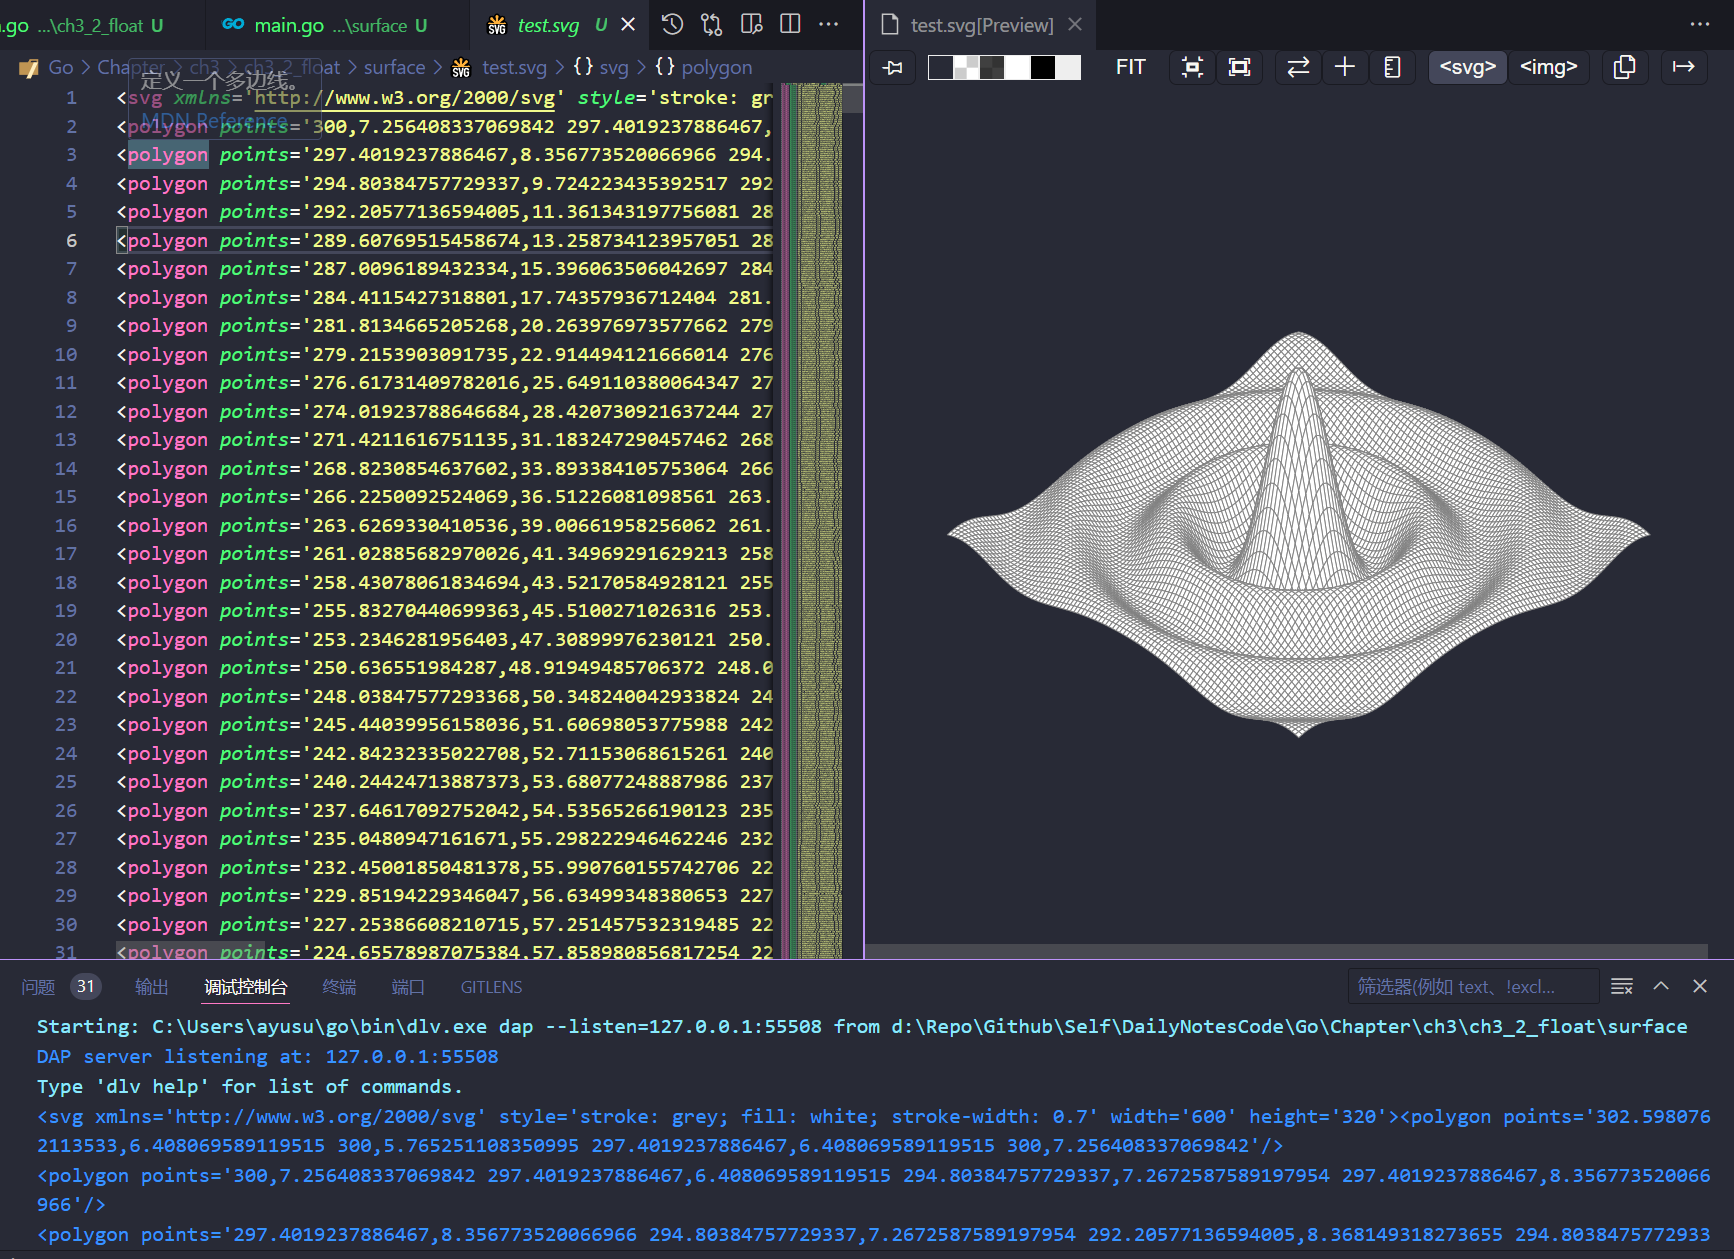Click the 31 problems count badge
The height and width of the screenshot is (1259, 1734).
(x=86, y=986)
